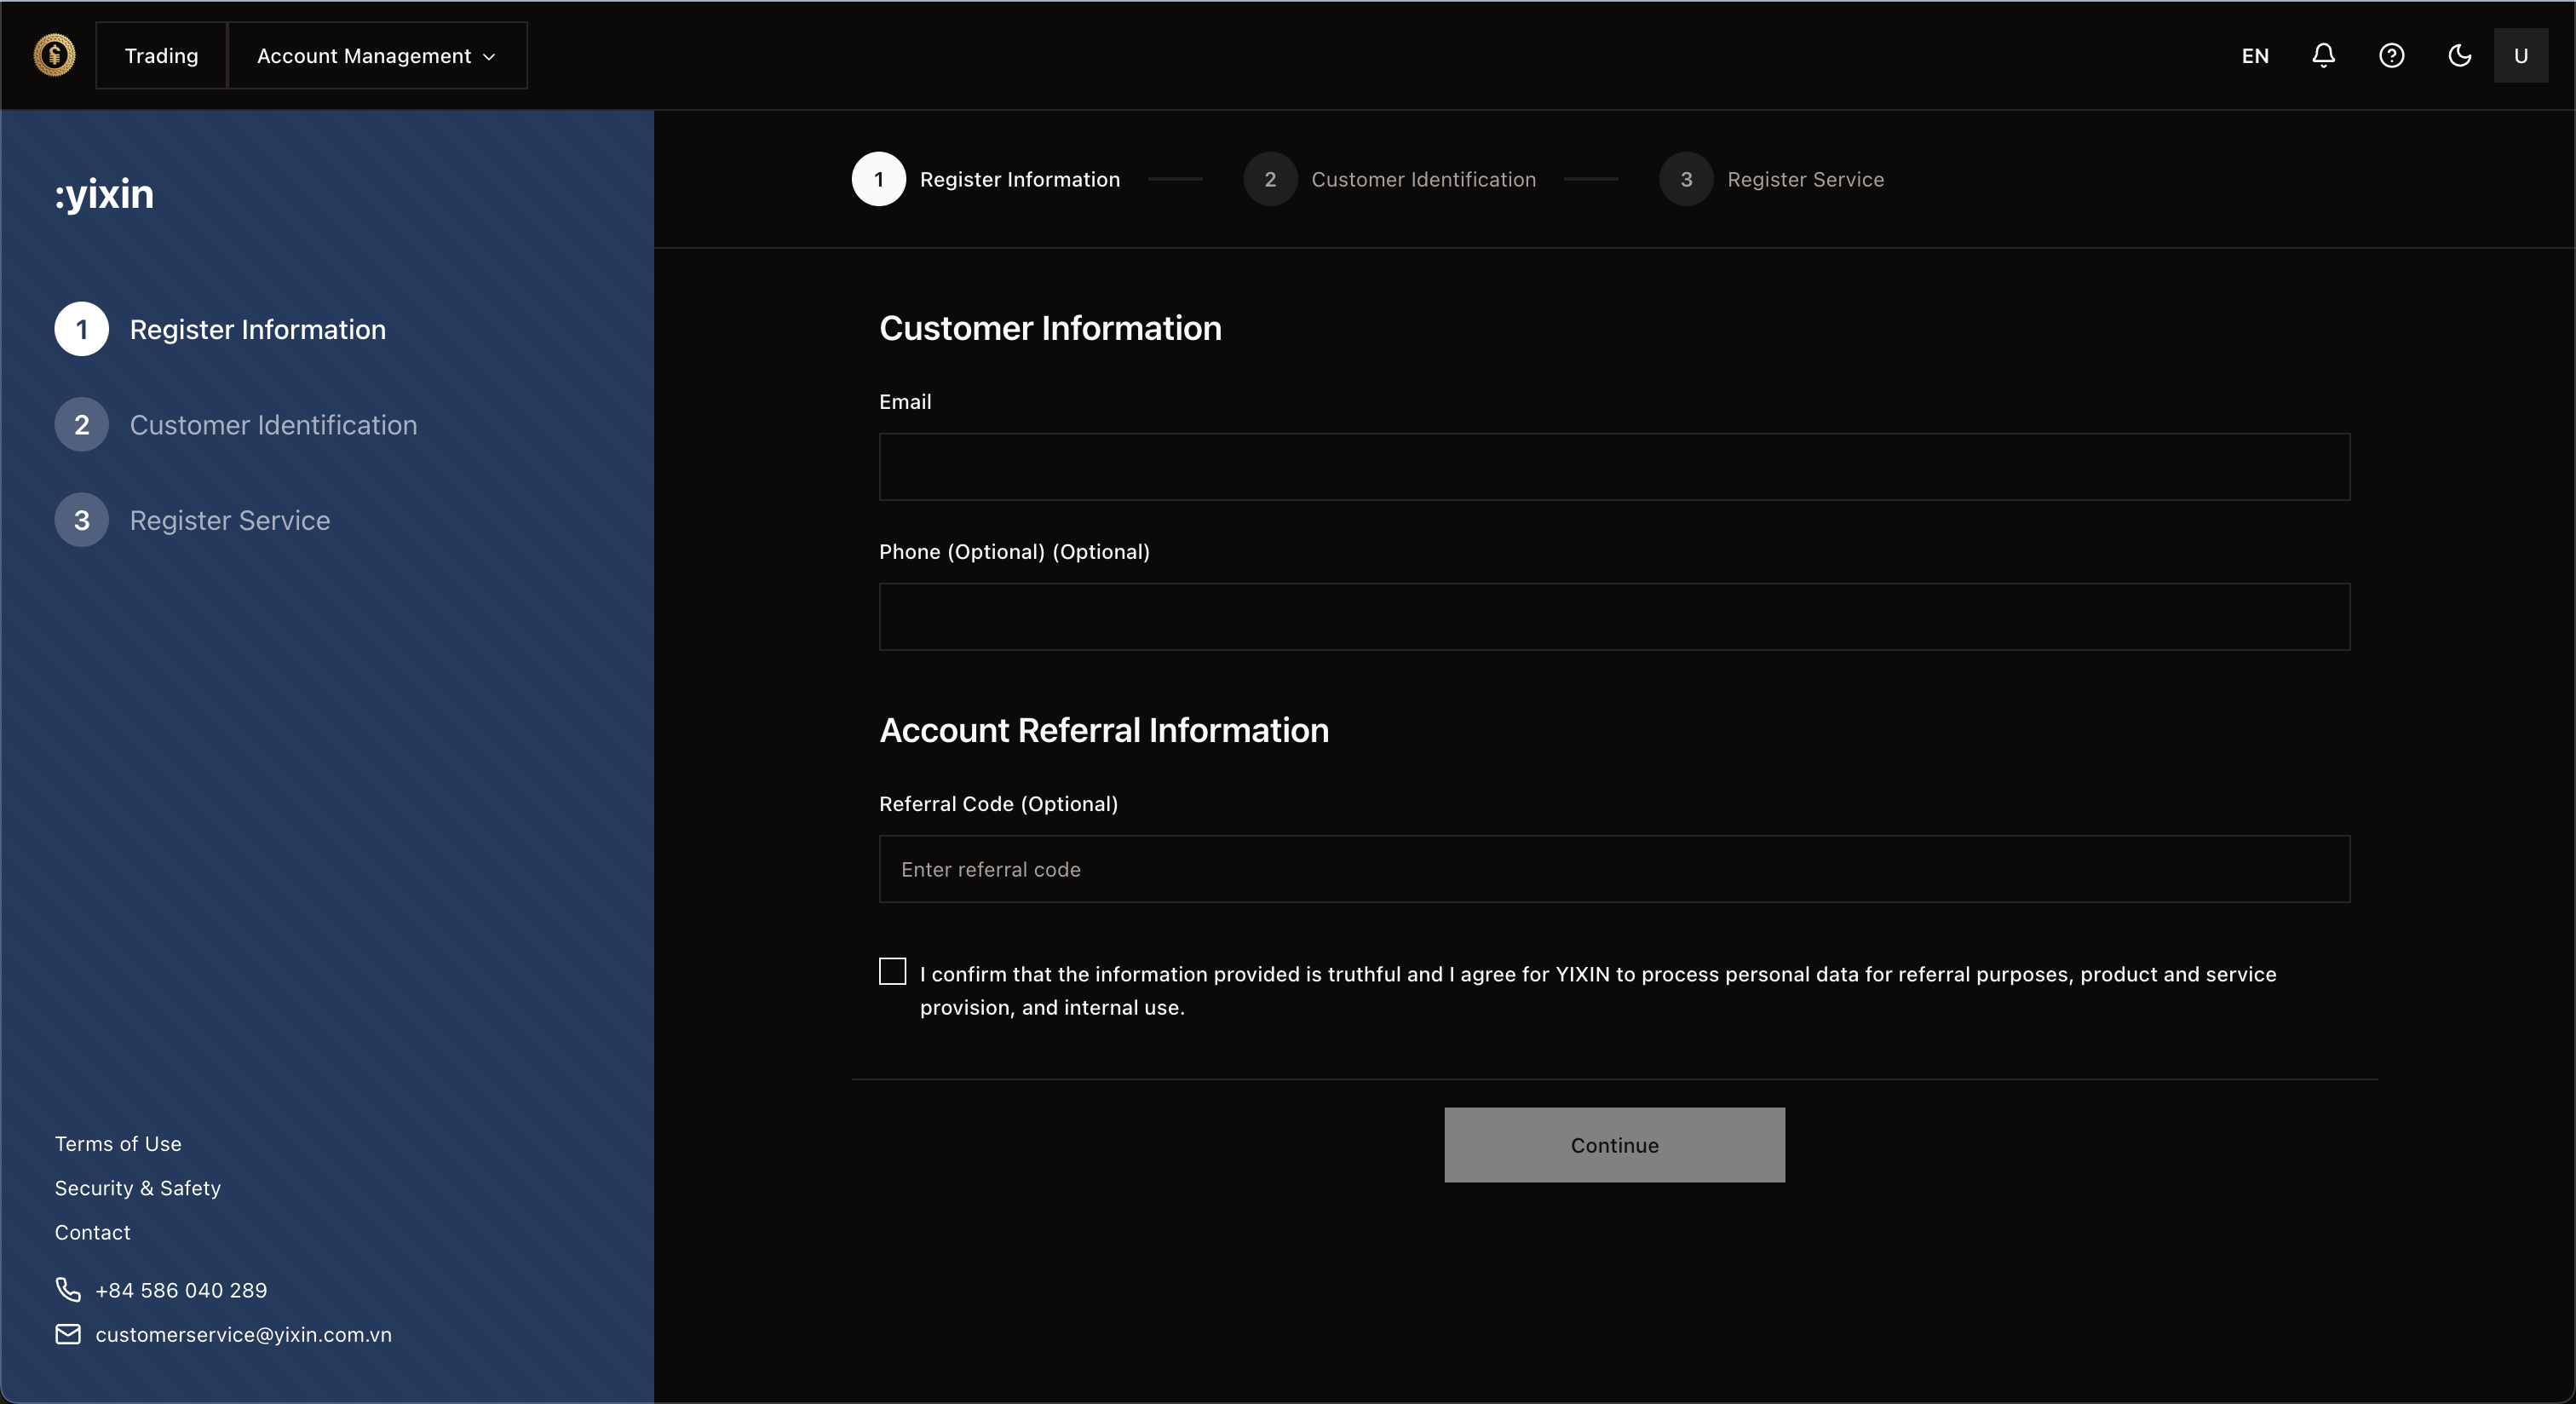Click the gold coin logo icon

point(54,55)
